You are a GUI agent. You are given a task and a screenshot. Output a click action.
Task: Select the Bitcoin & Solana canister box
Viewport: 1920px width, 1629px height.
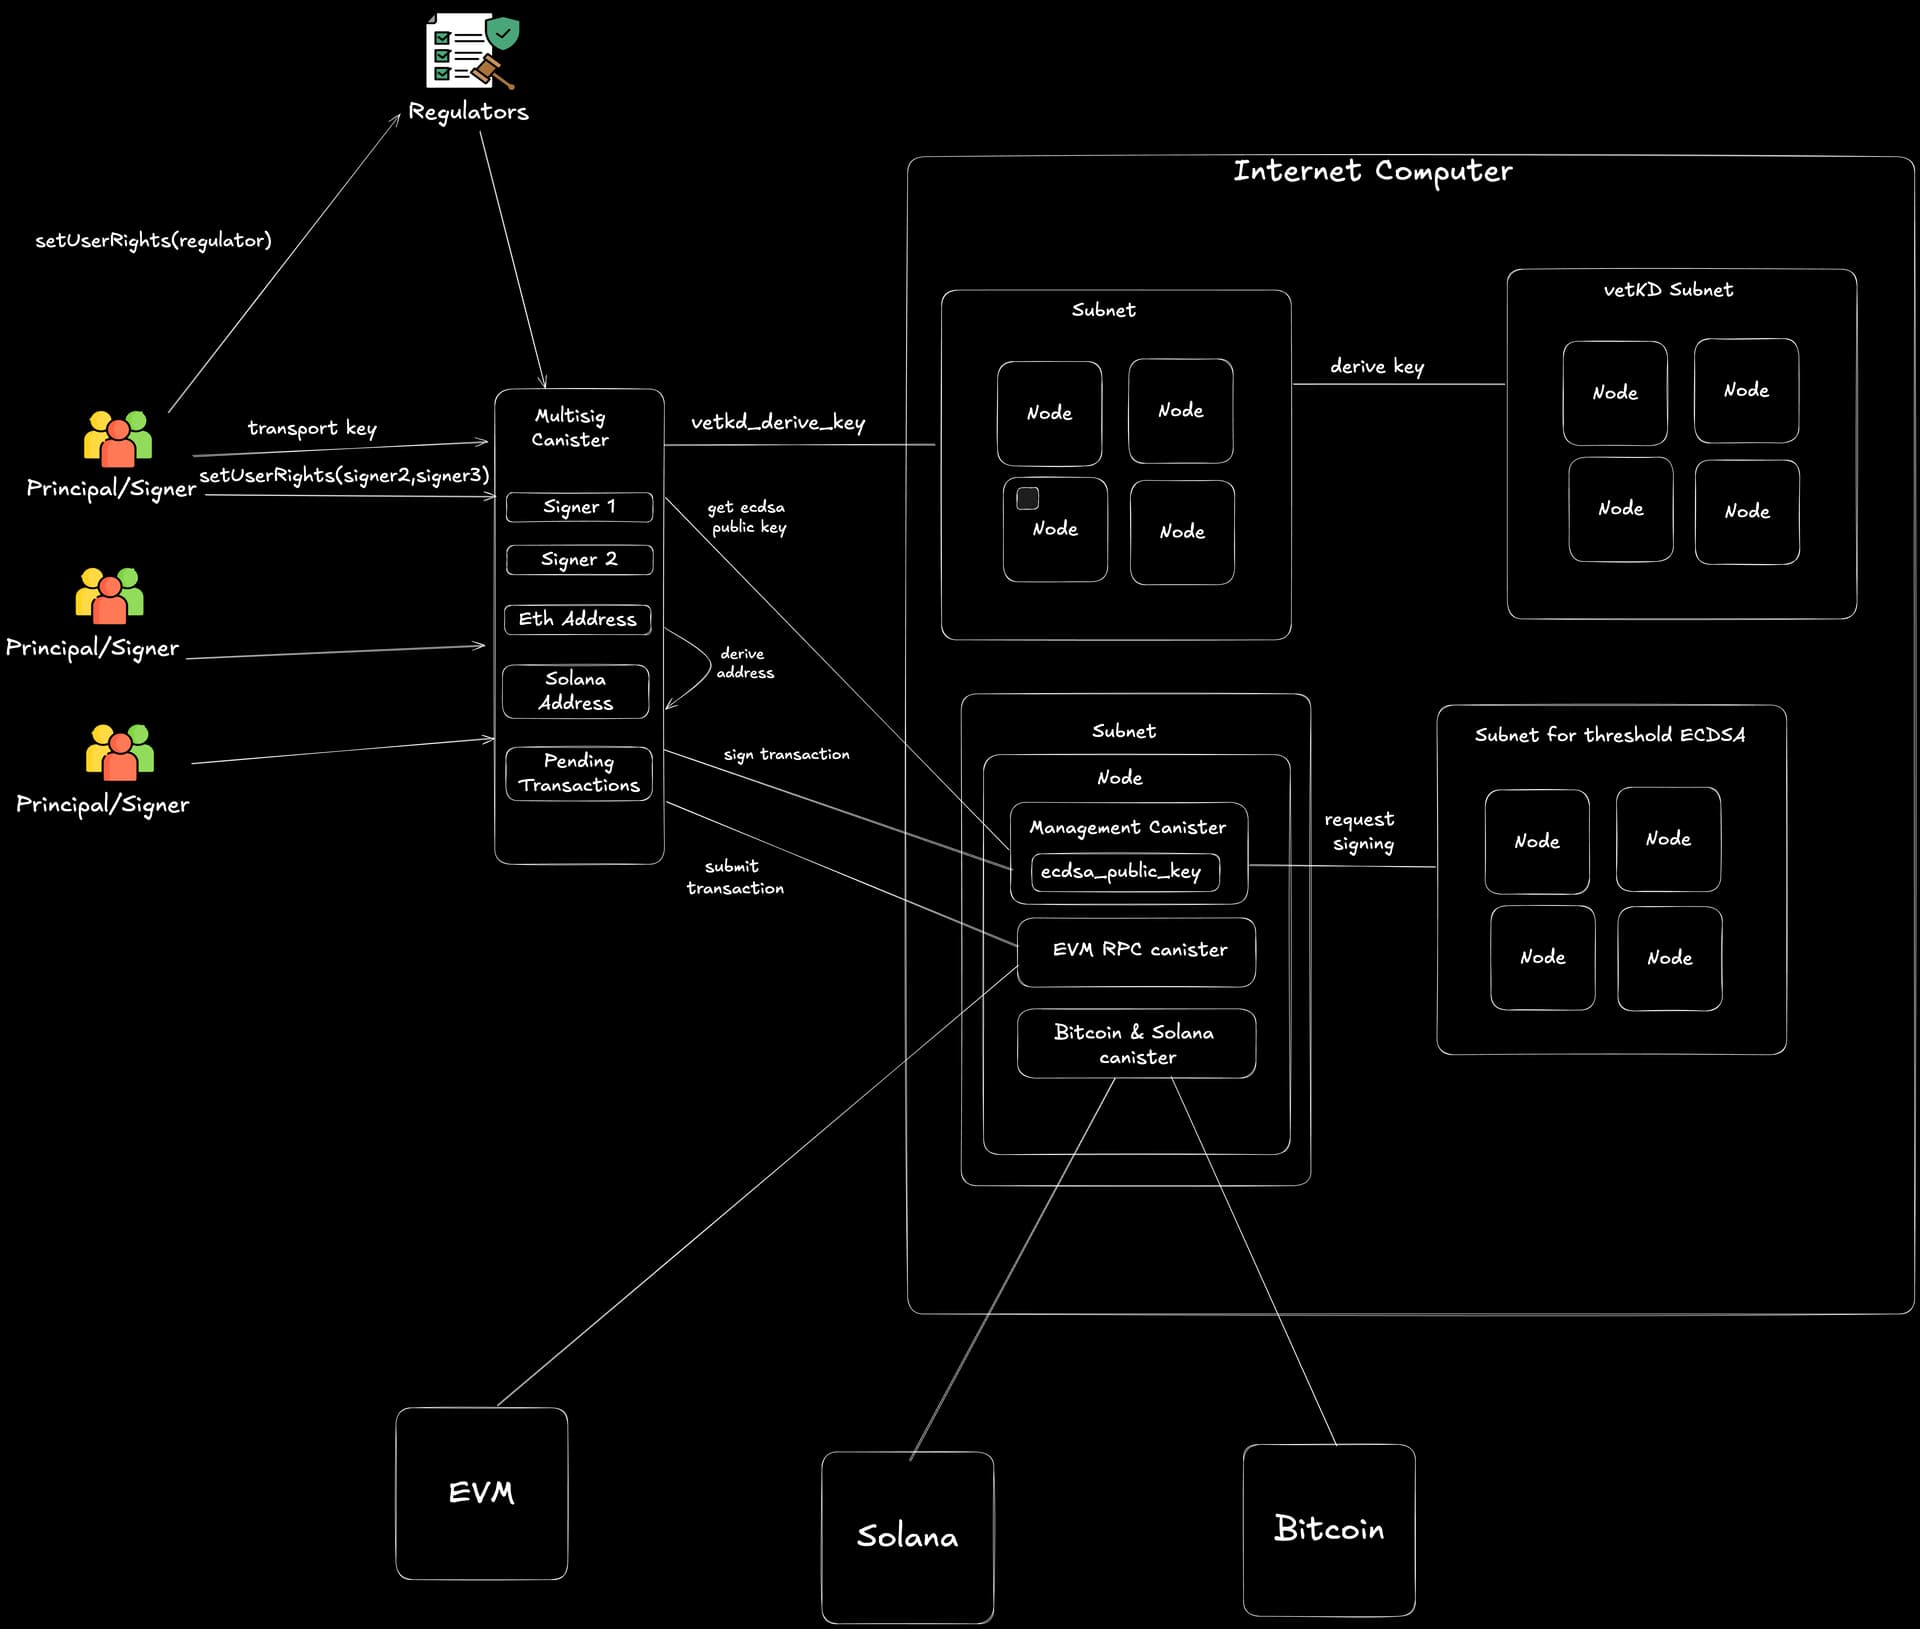[1136, 1044]
